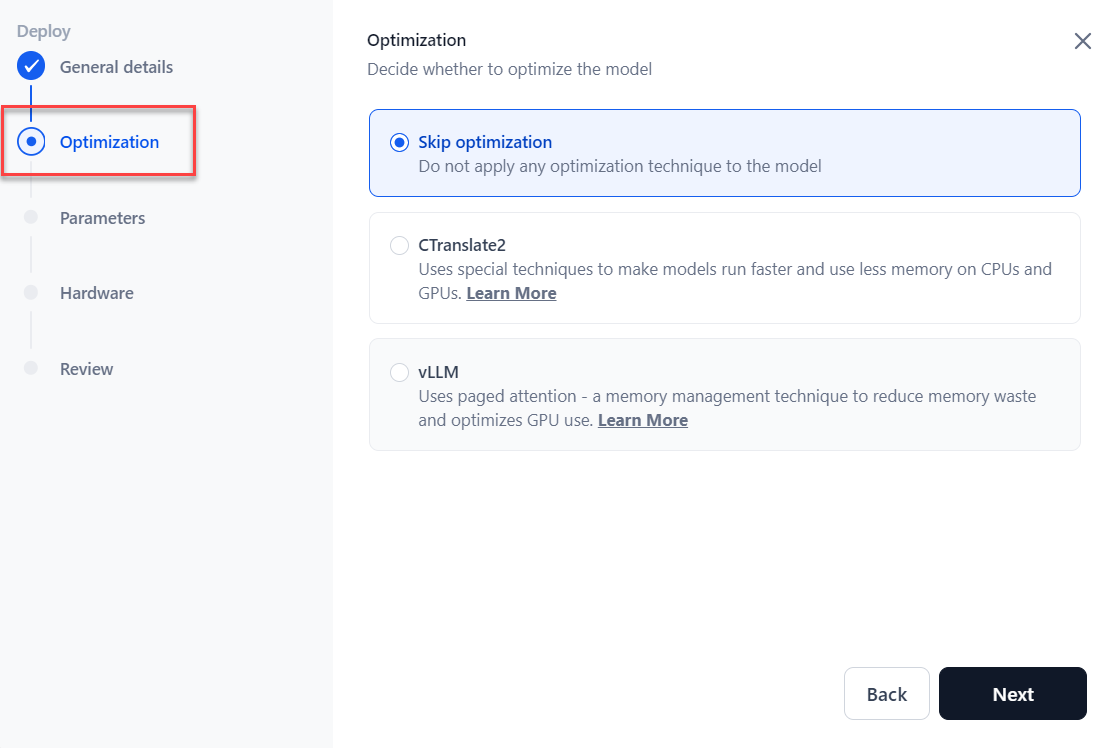This screenshot has width=1115, height=748.
Task: Close the Deploy dialog with X icon
Action: 1082,41
